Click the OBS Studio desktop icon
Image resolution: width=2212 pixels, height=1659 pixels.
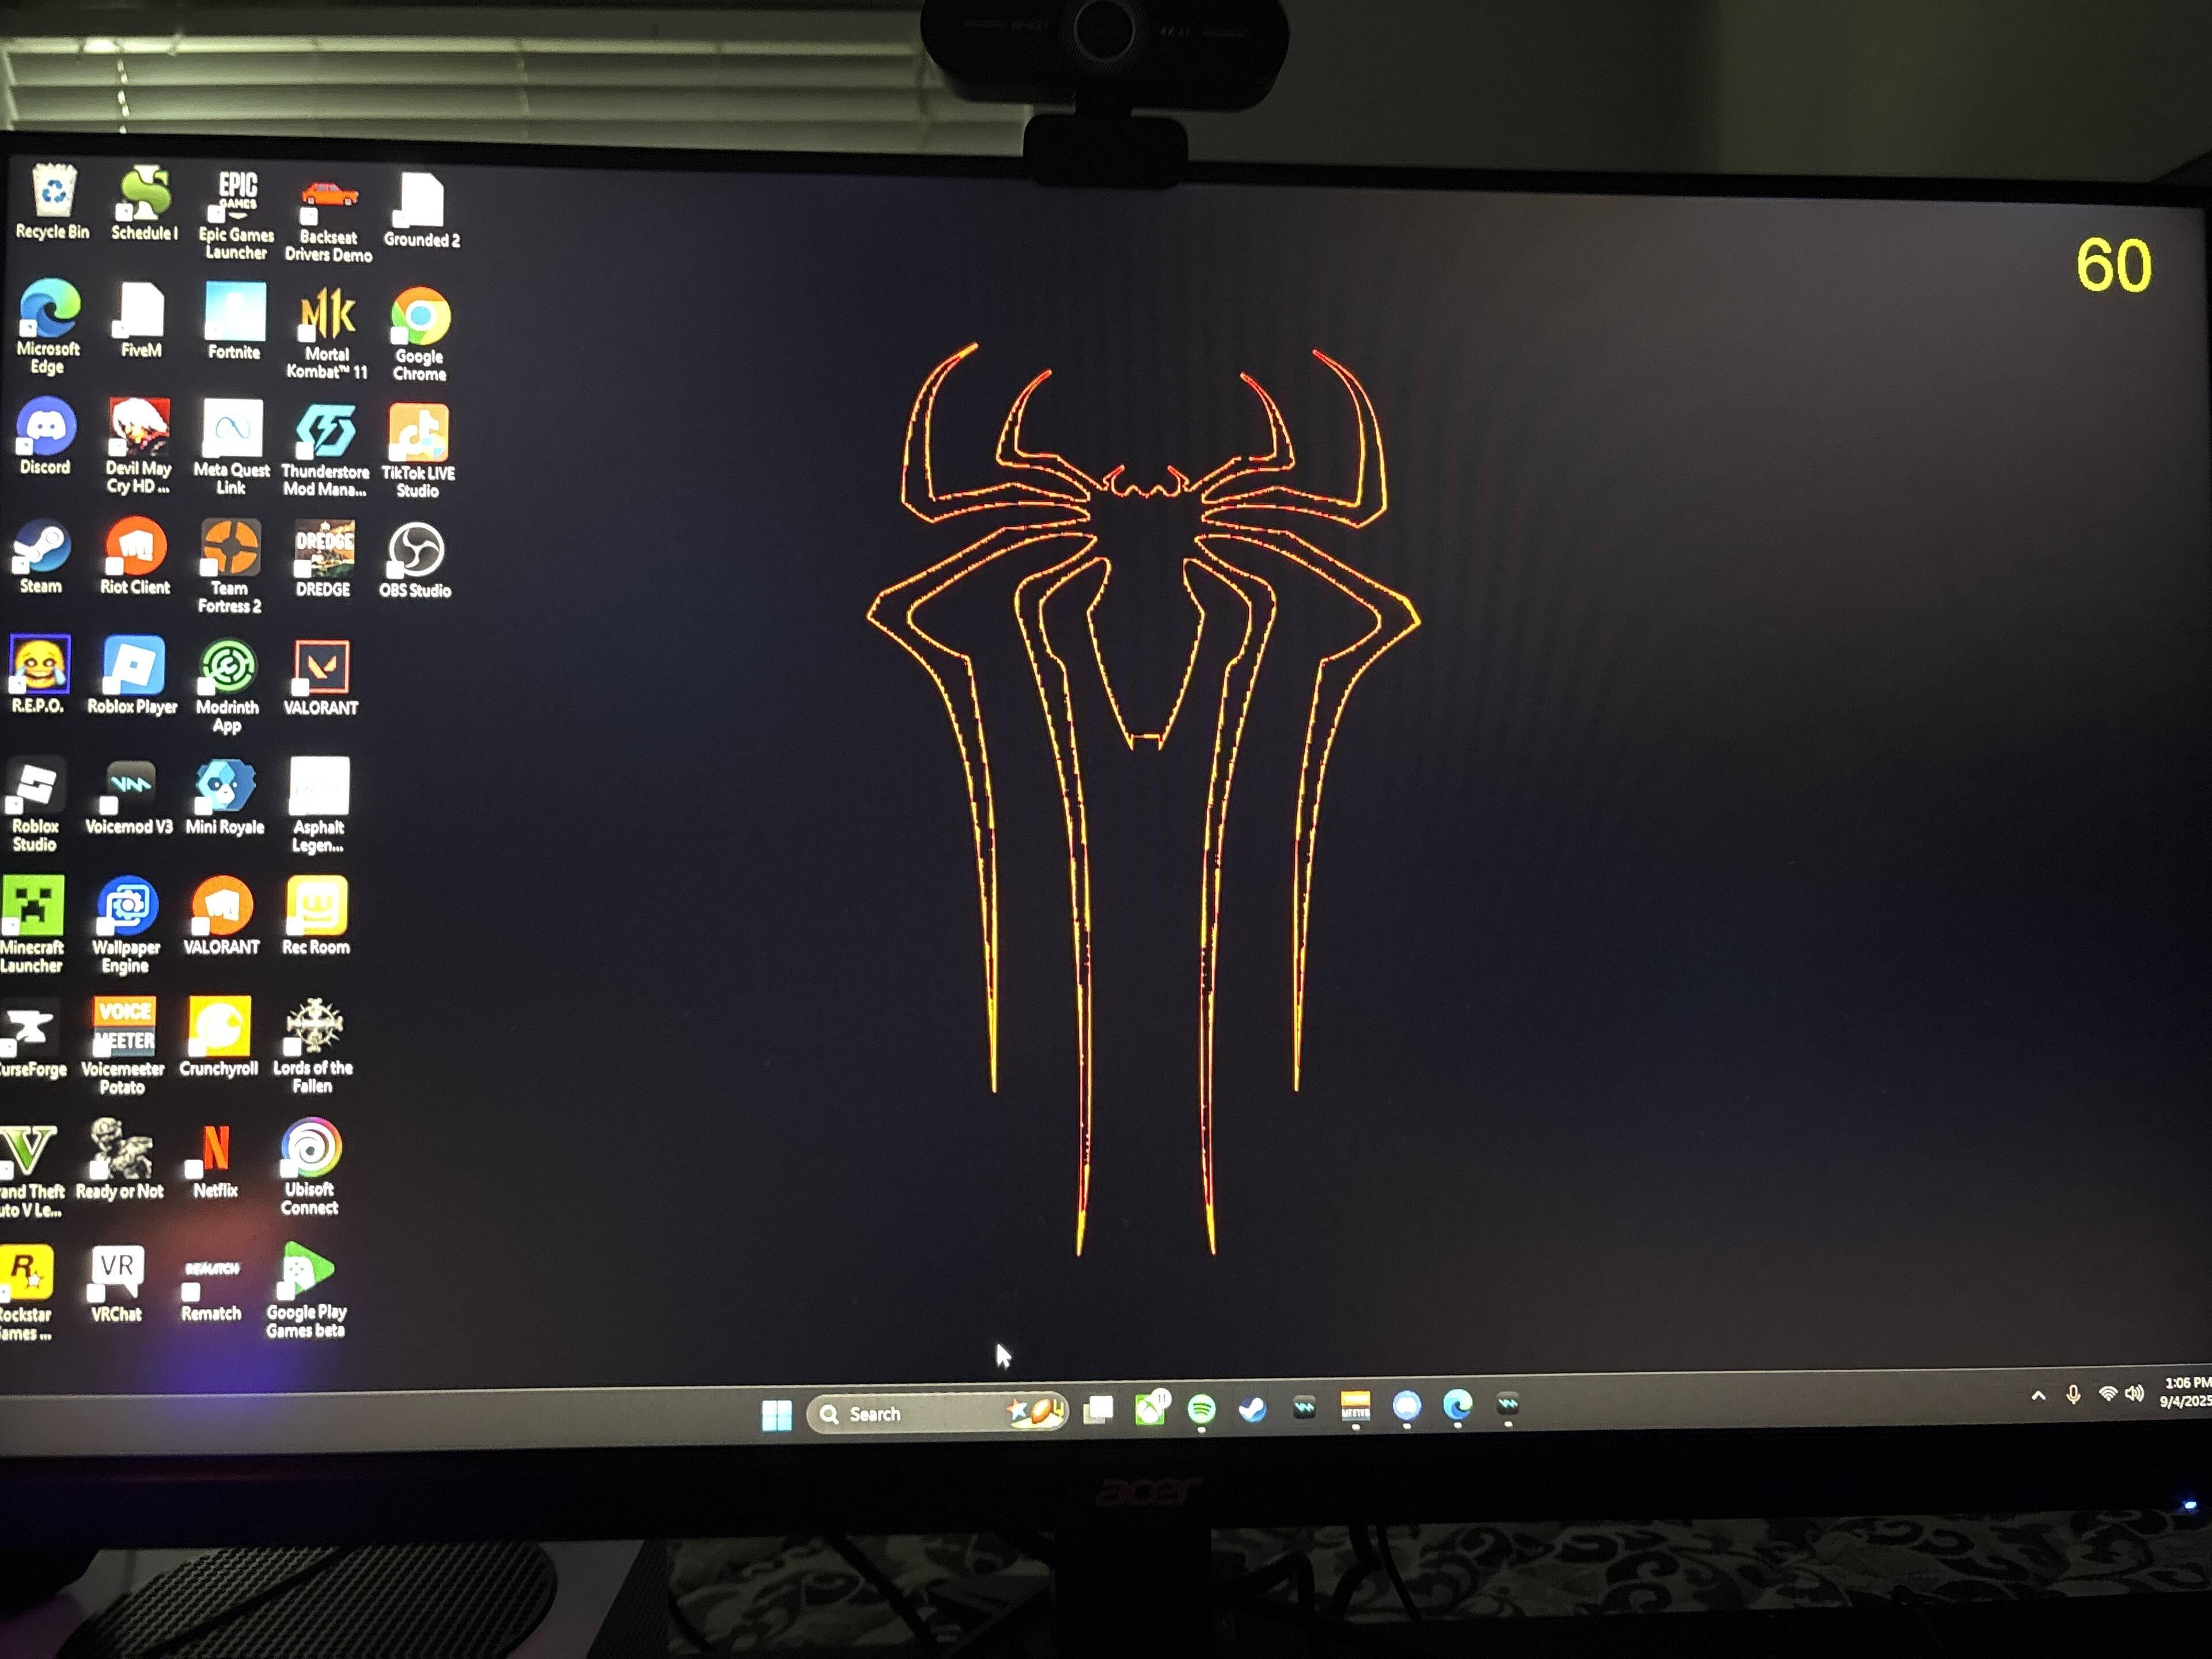pos(415,550)
